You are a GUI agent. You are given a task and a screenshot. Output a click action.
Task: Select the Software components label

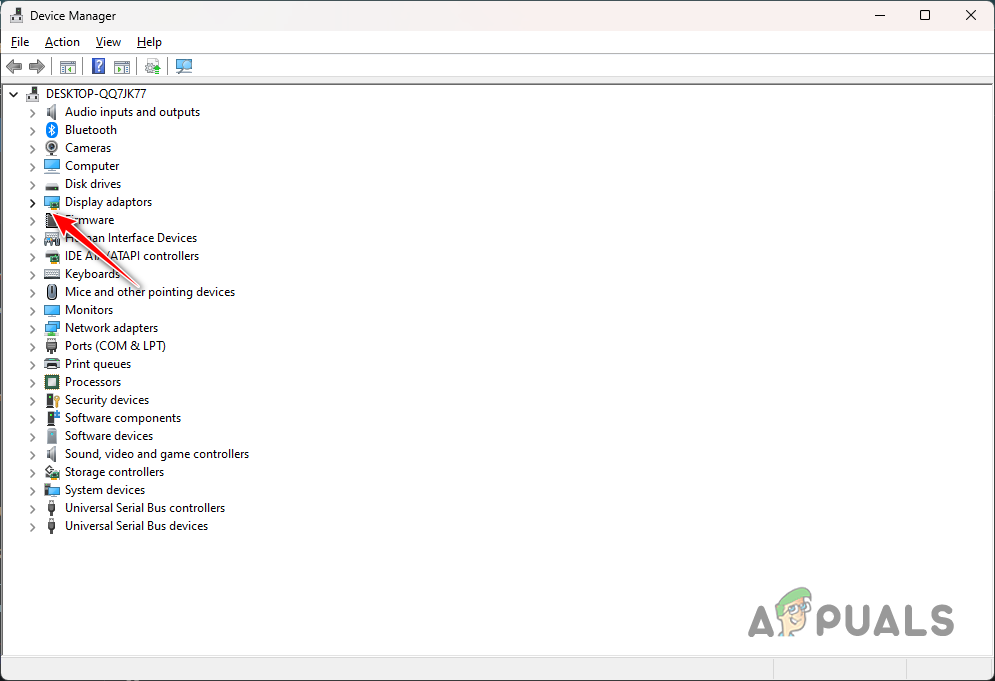coord(122,418)
